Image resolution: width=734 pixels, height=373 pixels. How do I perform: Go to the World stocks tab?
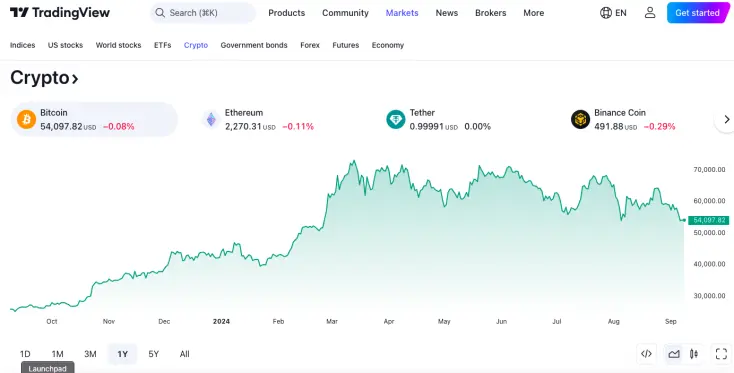pos(118,45)
